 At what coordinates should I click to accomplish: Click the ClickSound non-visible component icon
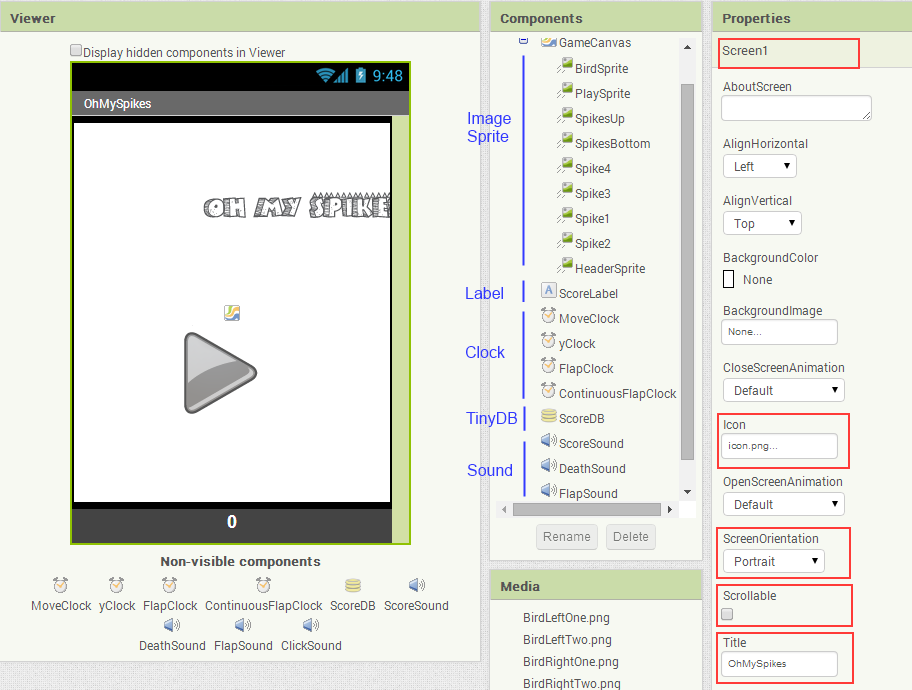[x=310, y=626]
